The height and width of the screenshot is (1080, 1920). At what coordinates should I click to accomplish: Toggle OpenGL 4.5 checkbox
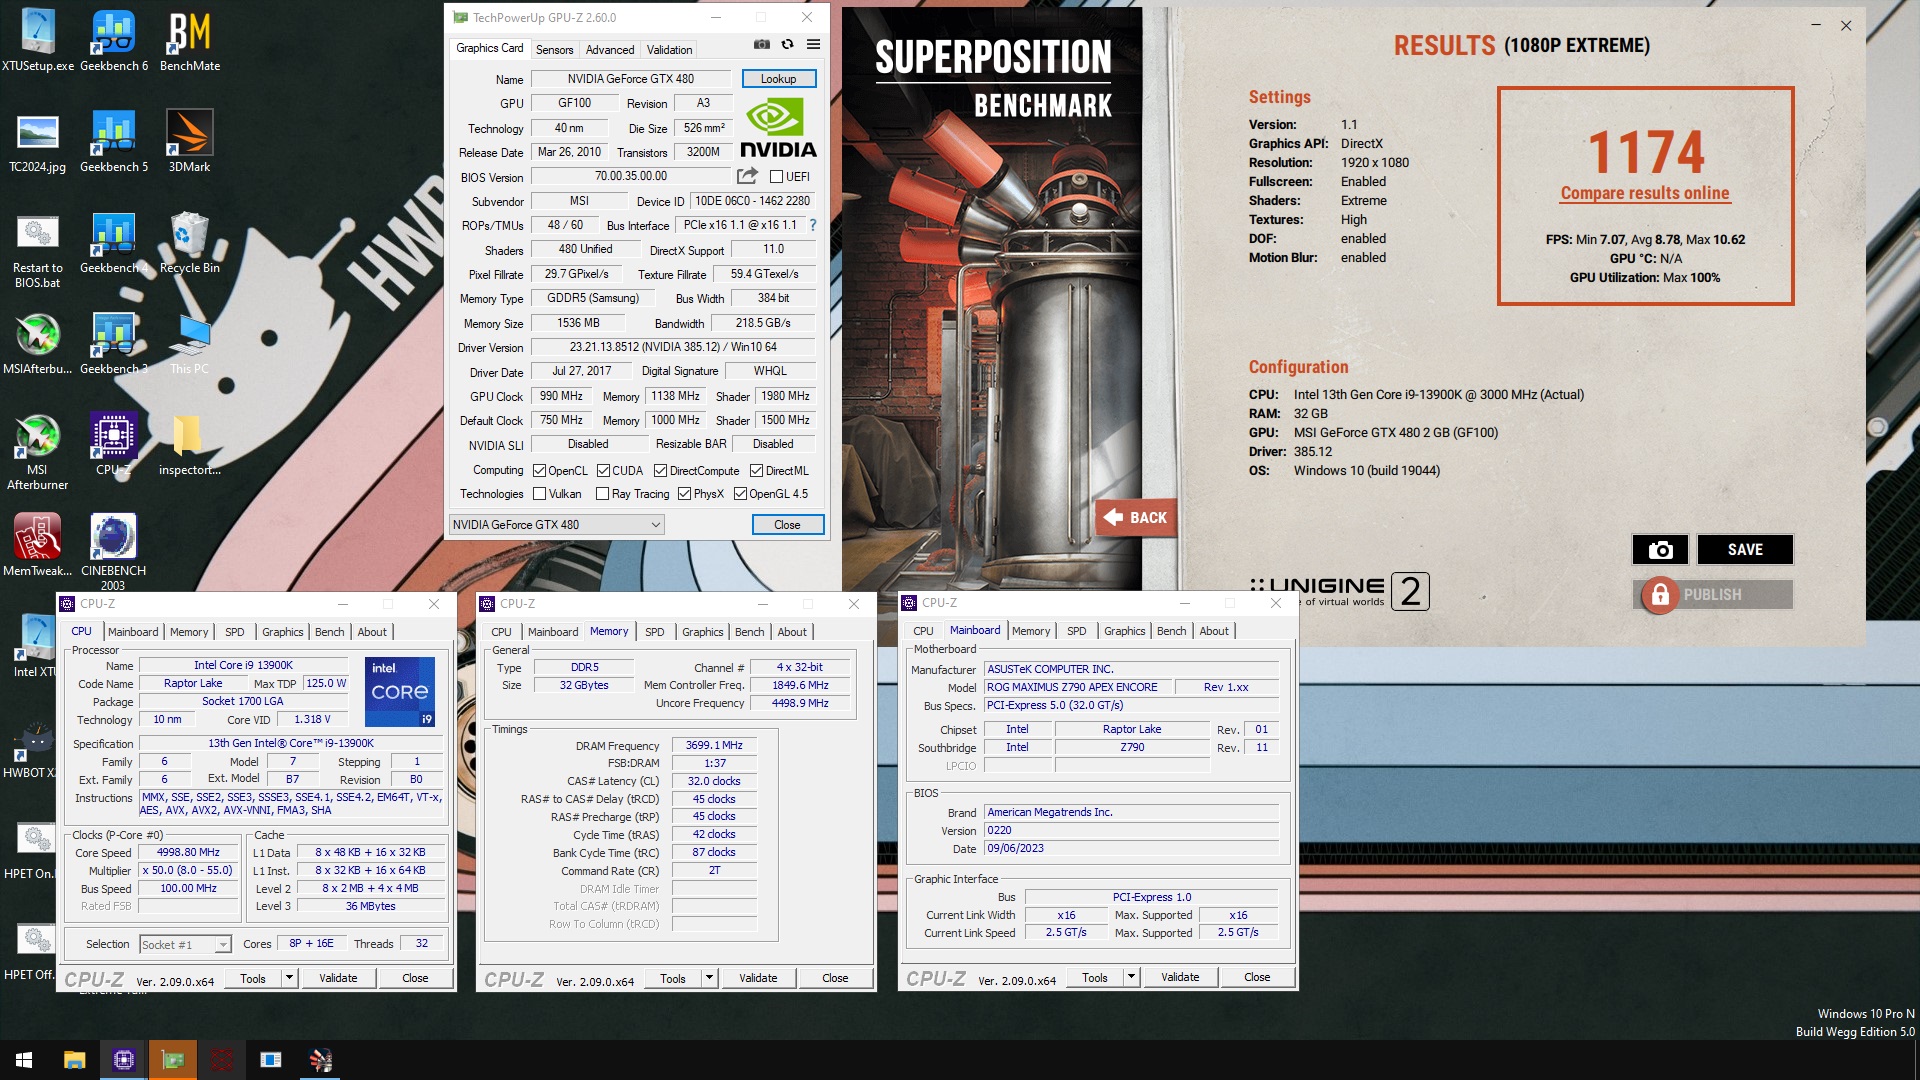pyautogui.click(x=741, y=494)
